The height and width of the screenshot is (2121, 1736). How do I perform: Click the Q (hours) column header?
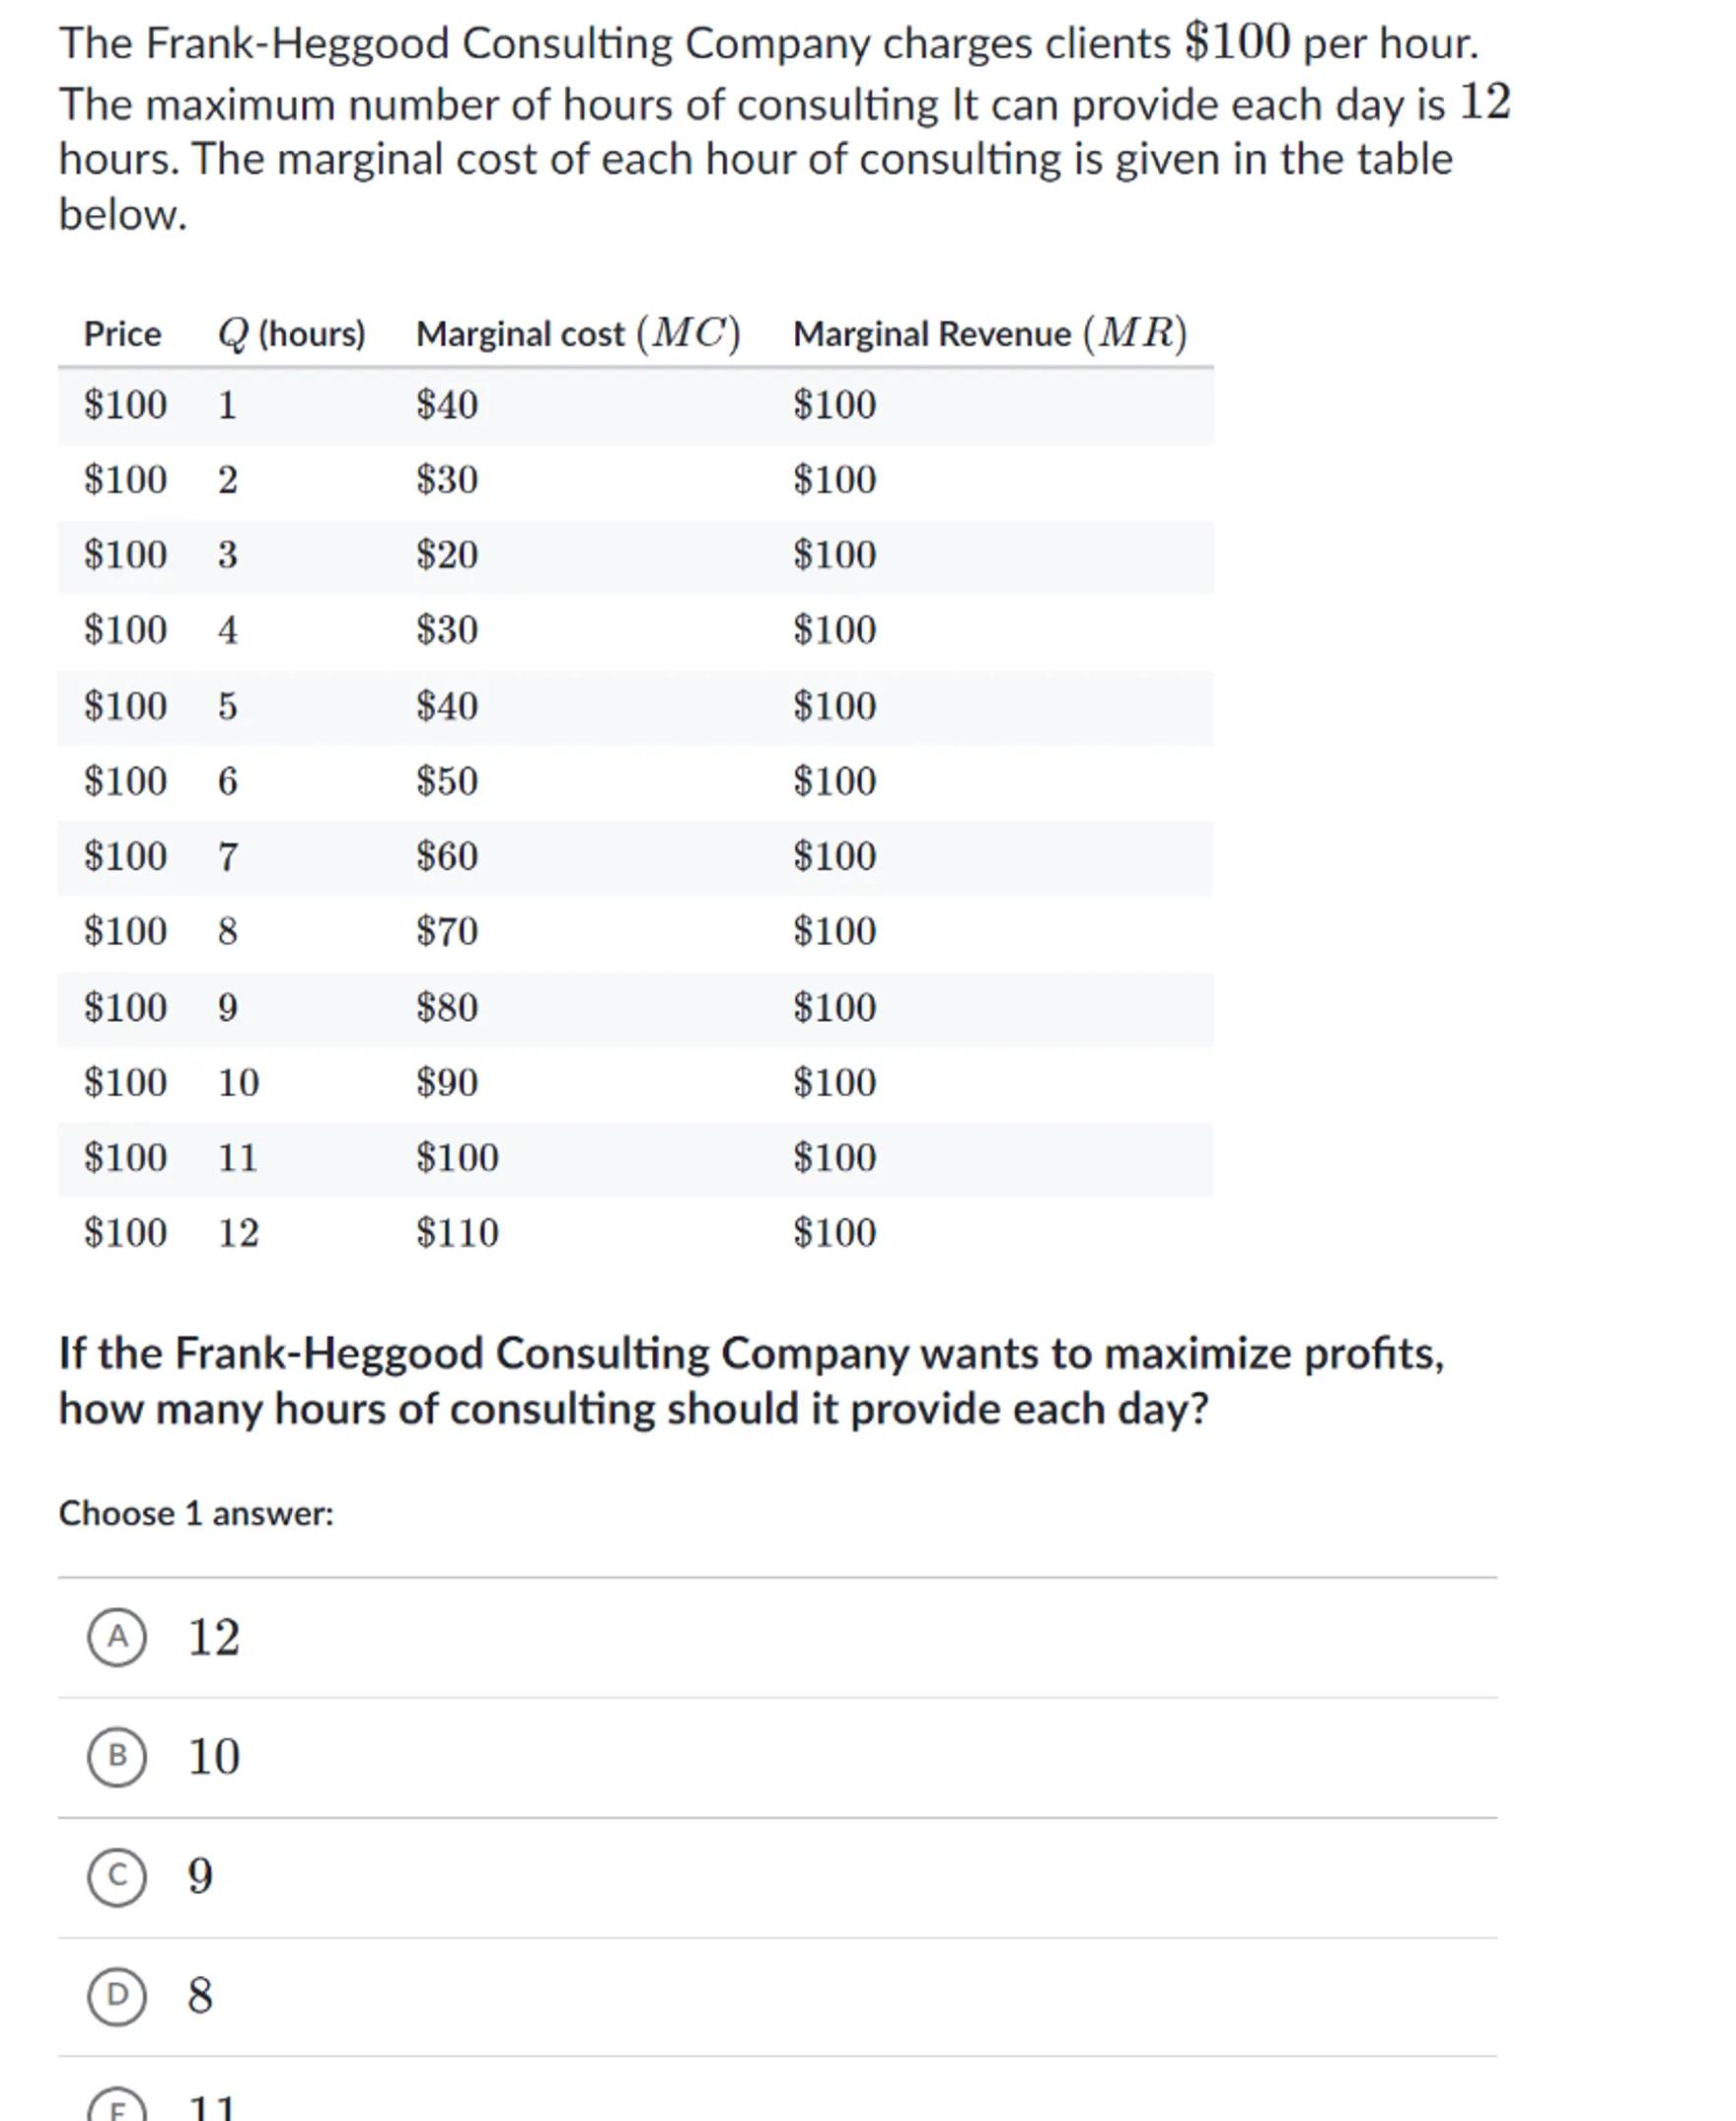click(x=291, y=334)
